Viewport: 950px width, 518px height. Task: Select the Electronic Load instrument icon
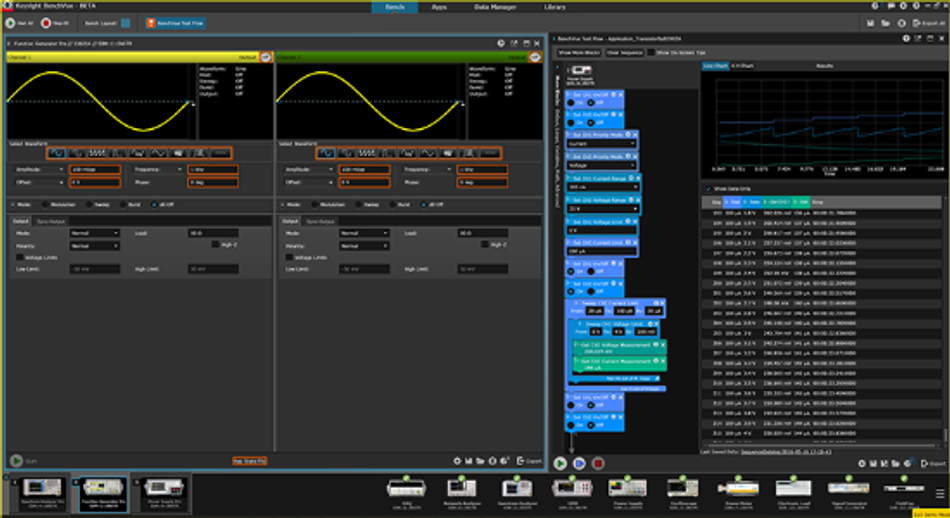coord(793,490)
